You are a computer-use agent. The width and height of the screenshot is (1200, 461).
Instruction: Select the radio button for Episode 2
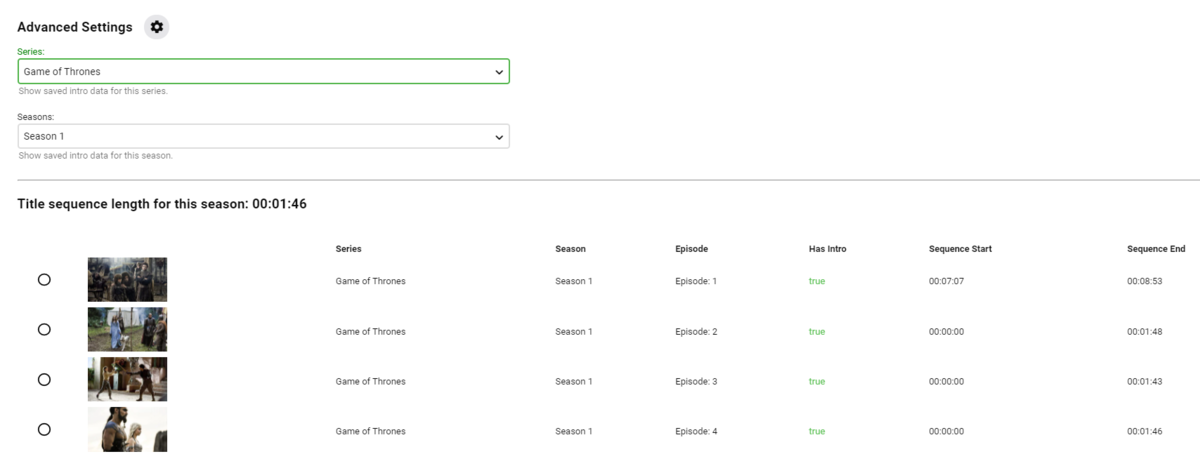(x=44, y=330)
